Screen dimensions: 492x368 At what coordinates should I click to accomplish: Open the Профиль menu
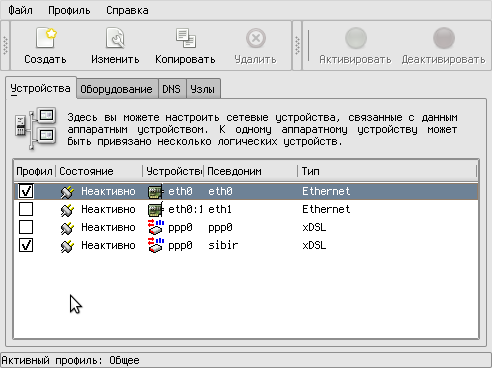tap(69, 10)
